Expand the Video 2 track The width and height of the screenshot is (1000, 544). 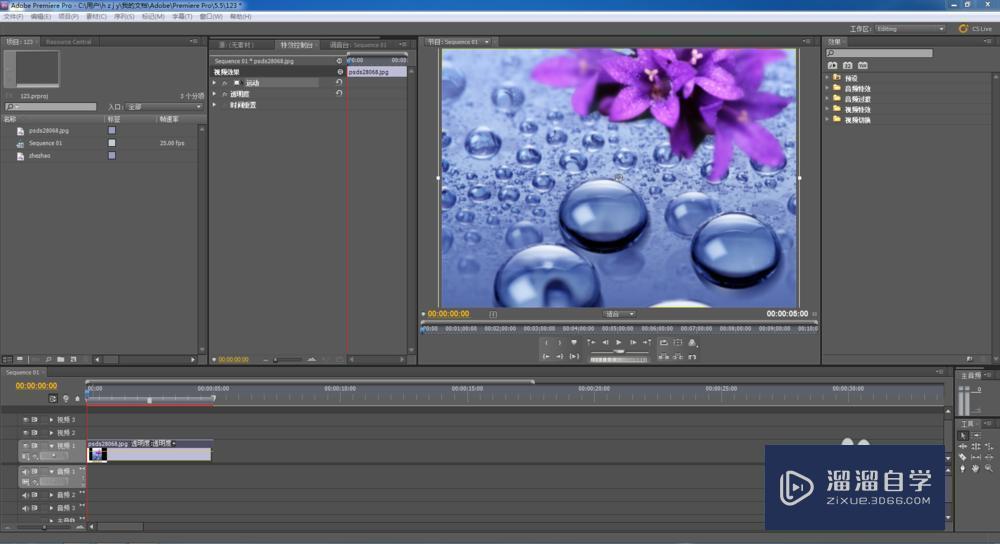pos(51,432)
